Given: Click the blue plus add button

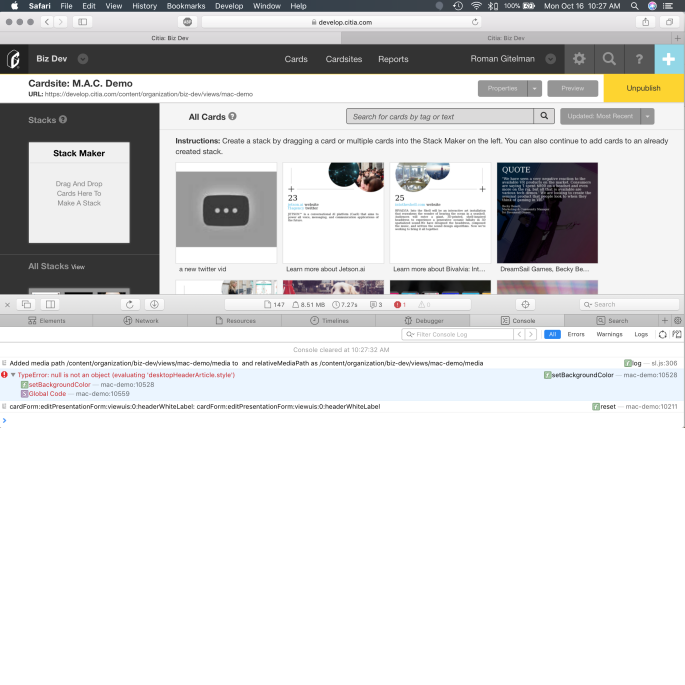Looking at the screenshot, I should click(x=669, y=59).
